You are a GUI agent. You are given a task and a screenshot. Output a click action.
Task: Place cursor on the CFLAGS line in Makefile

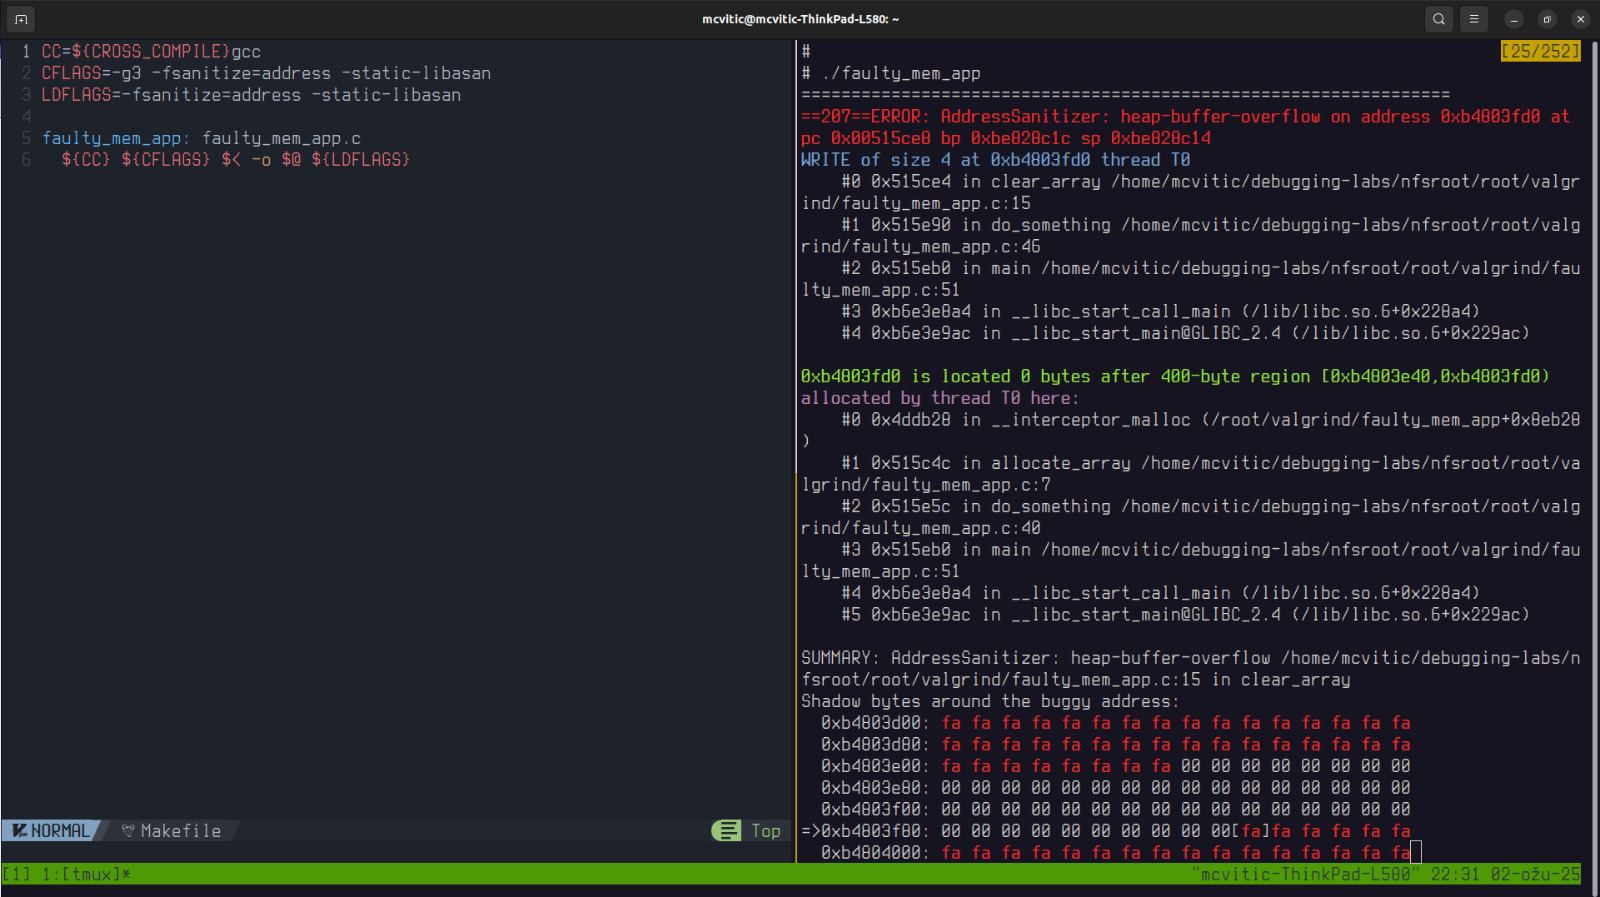266,73
